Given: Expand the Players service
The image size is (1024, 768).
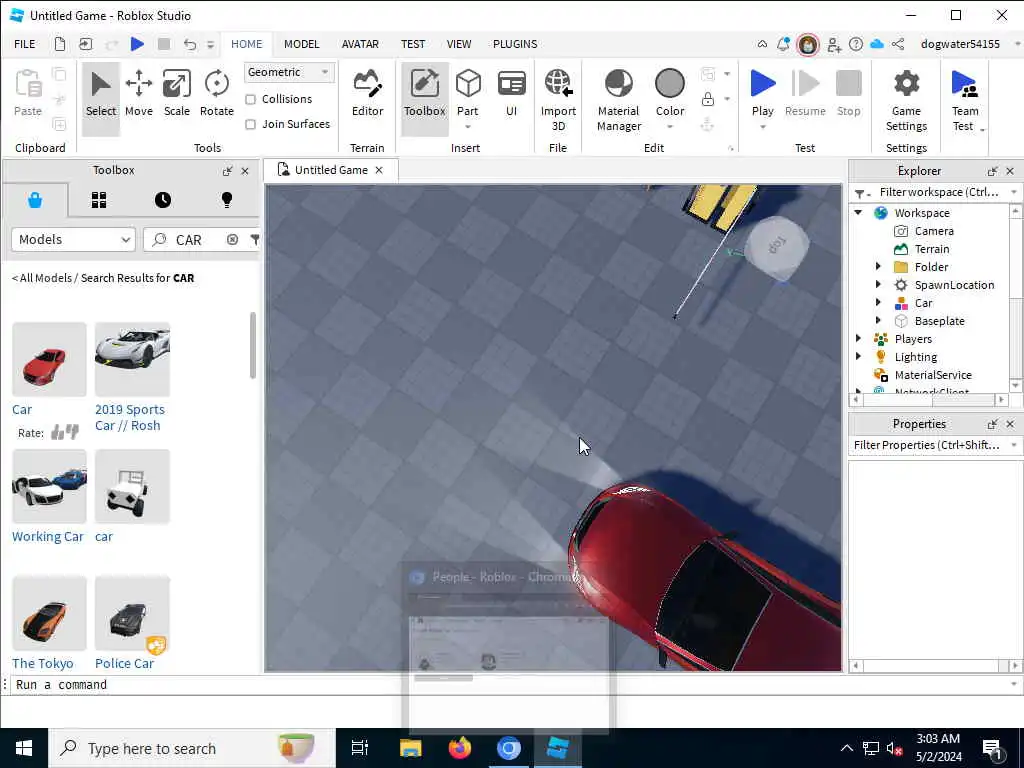Looking at the screenshot, I should click(x=858, y=339).
